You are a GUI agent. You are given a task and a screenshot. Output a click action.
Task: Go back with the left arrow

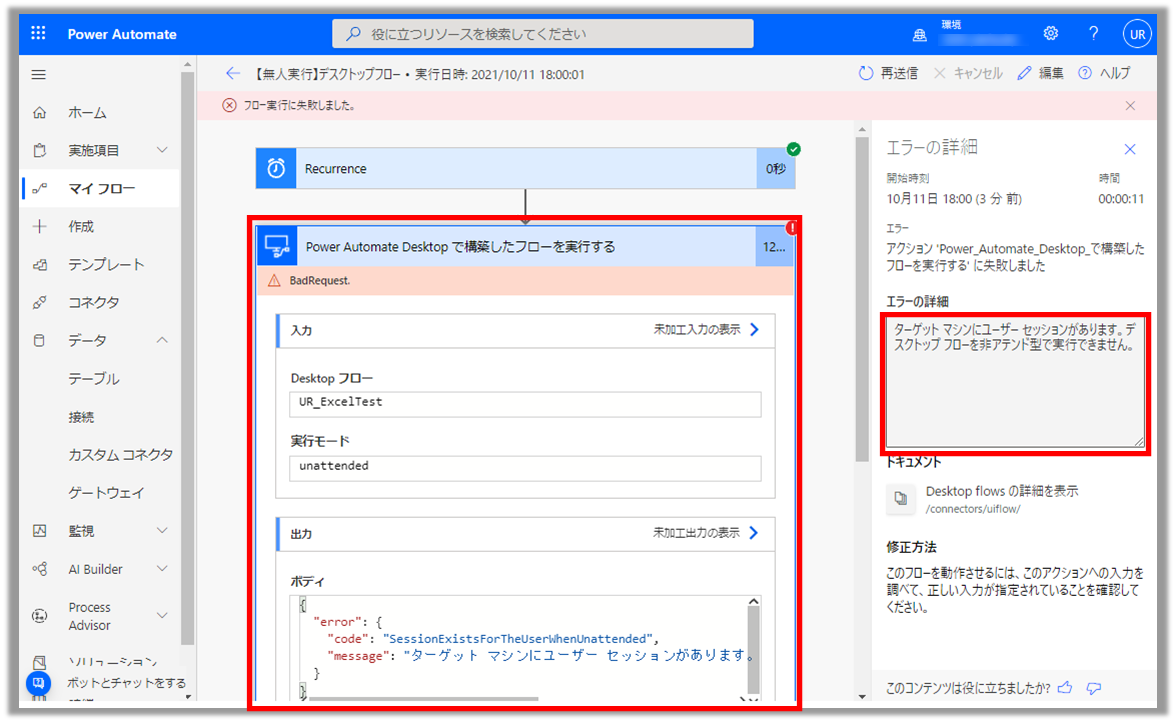tap(232, 73)
